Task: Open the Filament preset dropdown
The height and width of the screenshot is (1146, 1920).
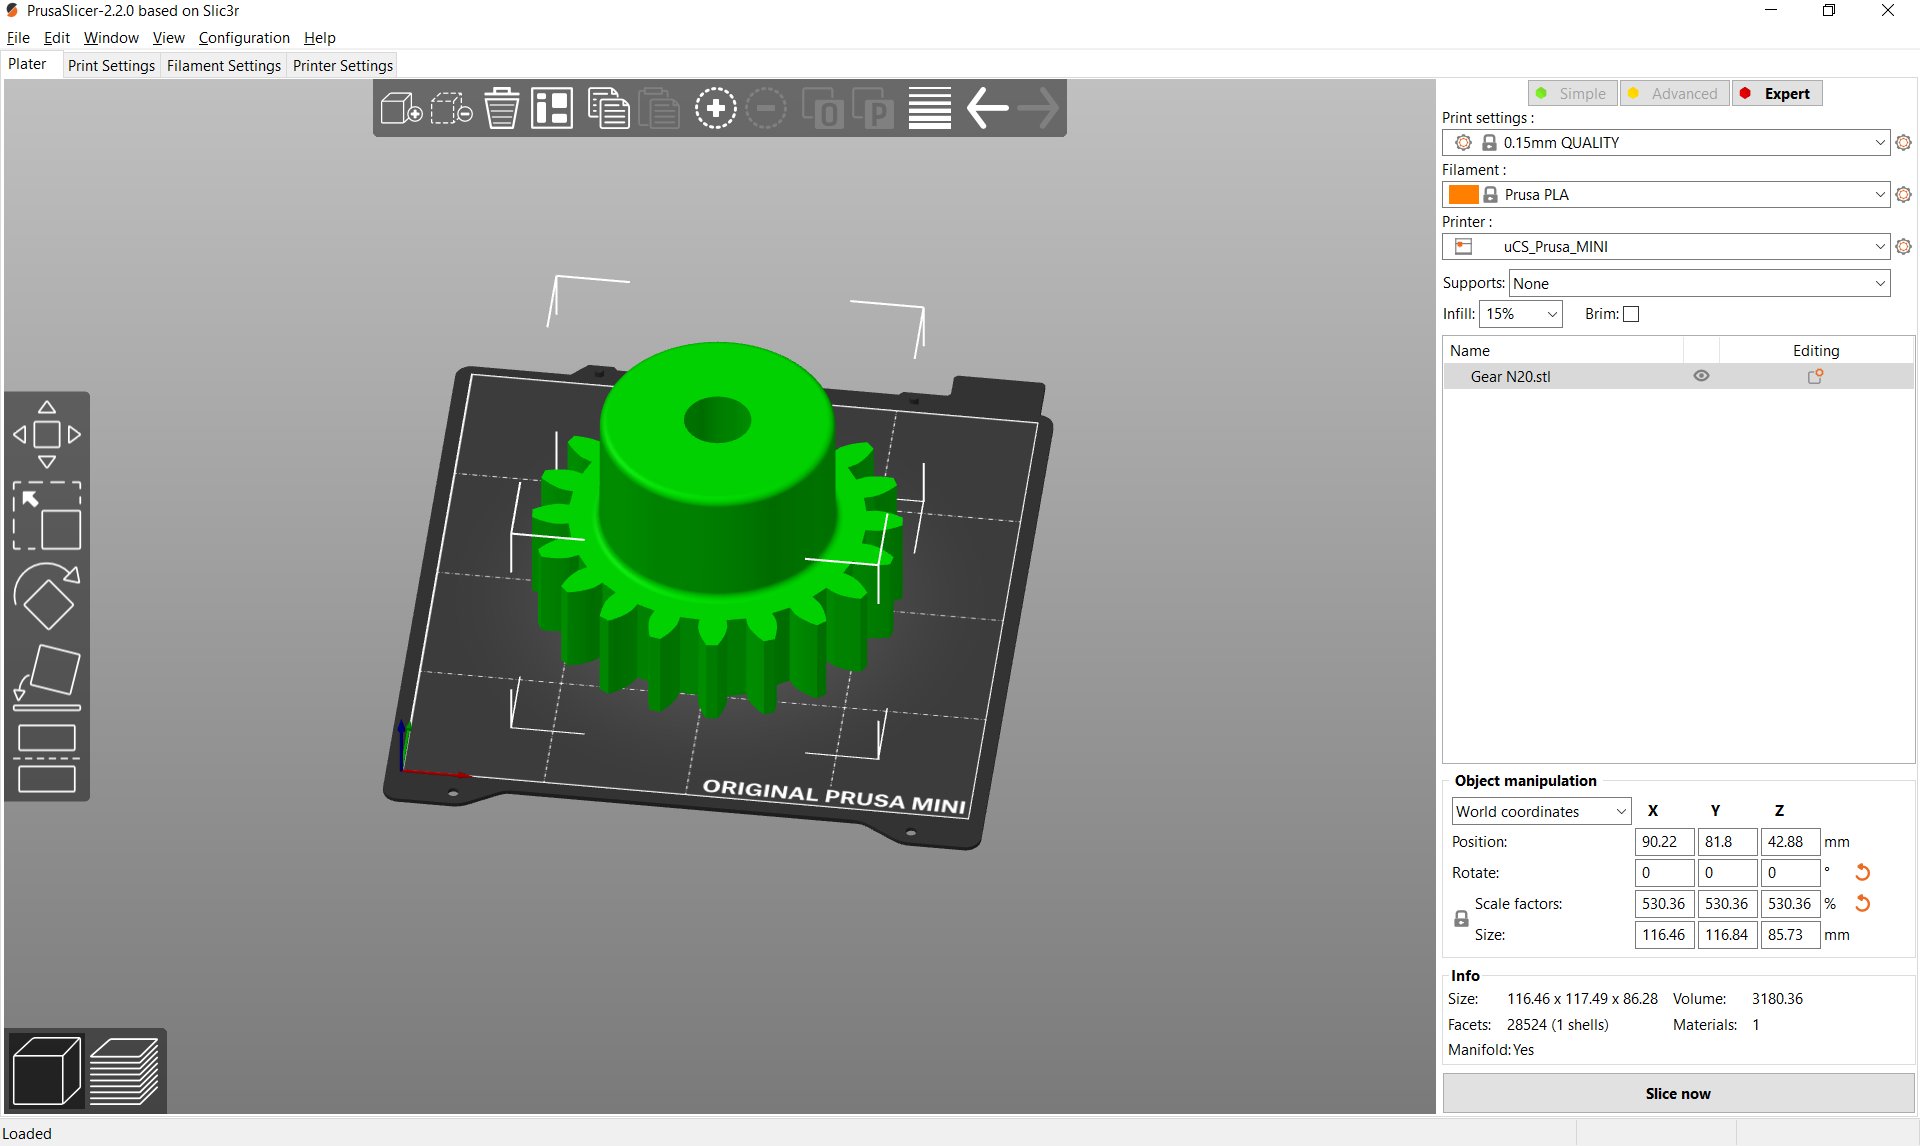Action: click(x=1666, y=195)
